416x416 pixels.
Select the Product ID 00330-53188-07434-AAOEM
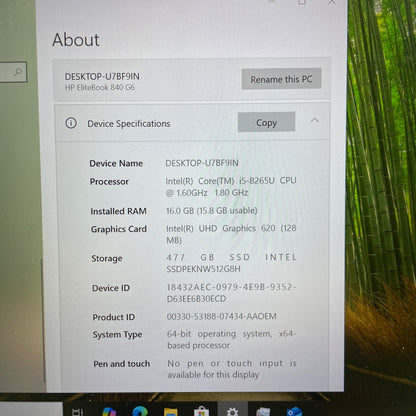pos(222,316)
